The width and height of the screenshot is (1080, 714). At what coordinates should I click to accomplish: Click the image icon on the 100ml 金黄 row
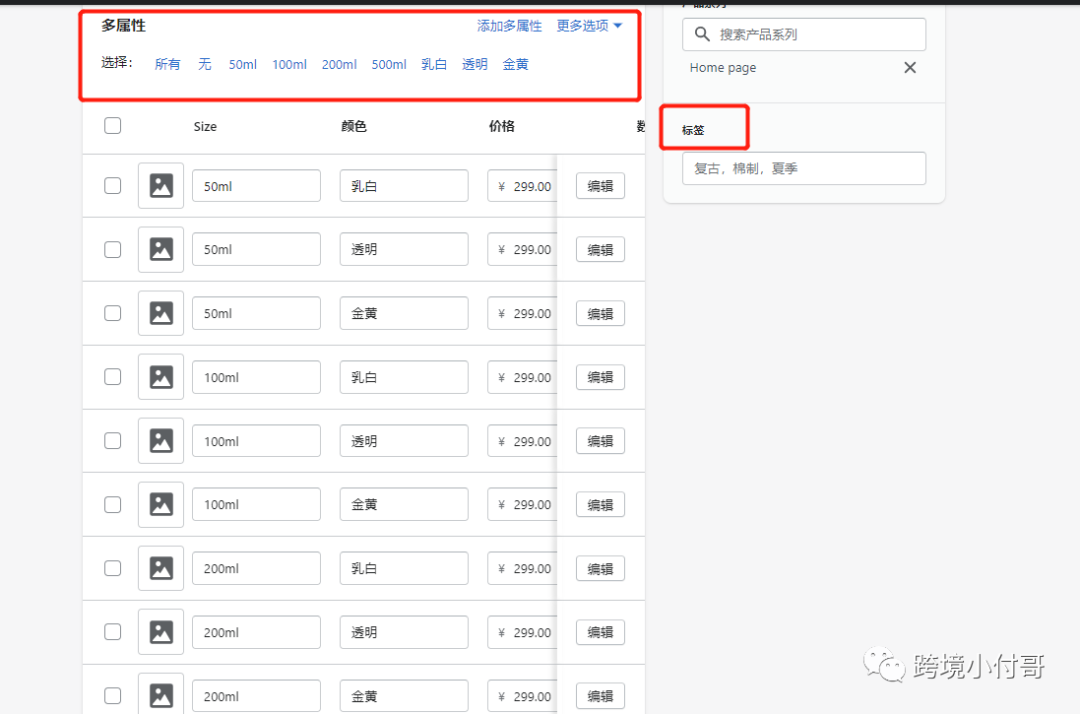click(x=160, y=504)
